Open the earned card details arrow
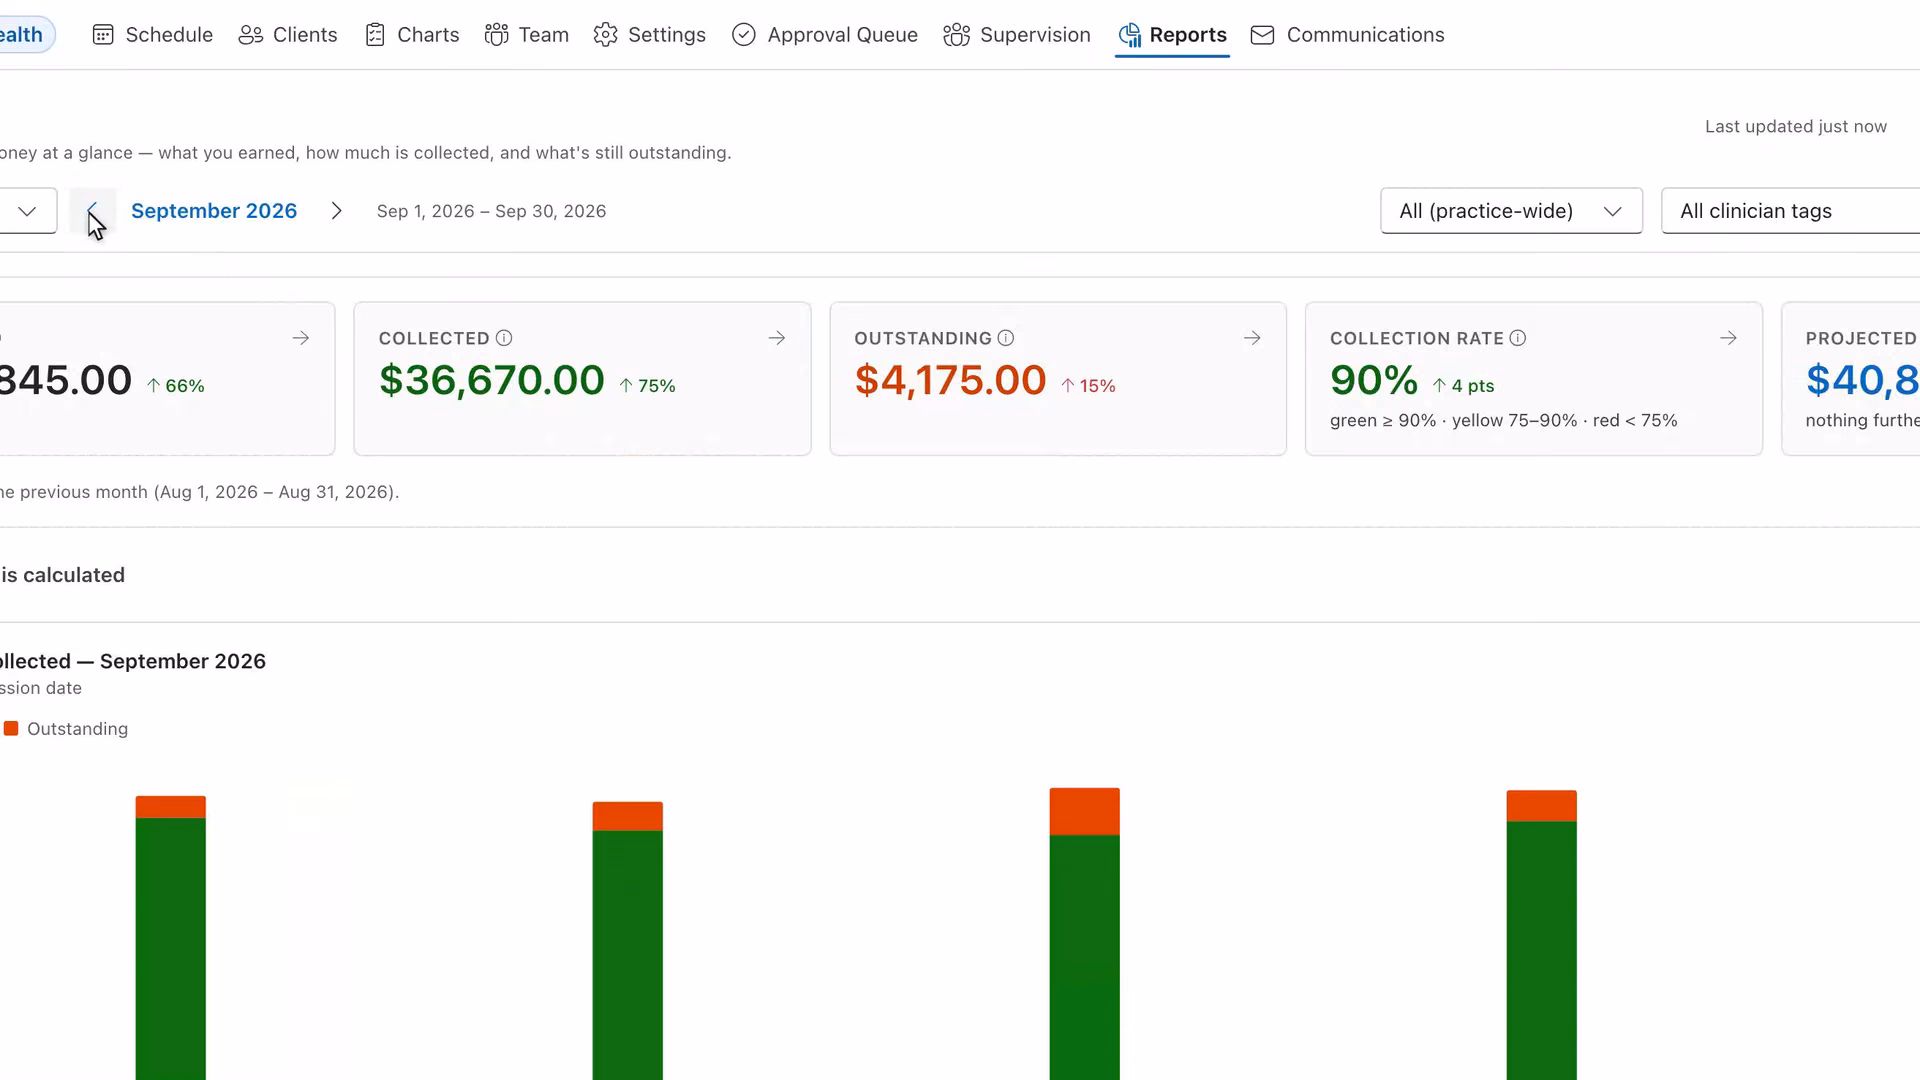This screenshot has height=1080, width=1920. point(301,338)
